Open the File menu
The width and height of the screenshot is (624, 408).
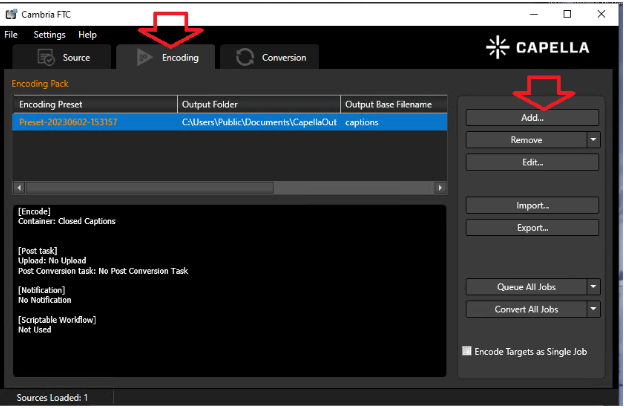(11, 35)
